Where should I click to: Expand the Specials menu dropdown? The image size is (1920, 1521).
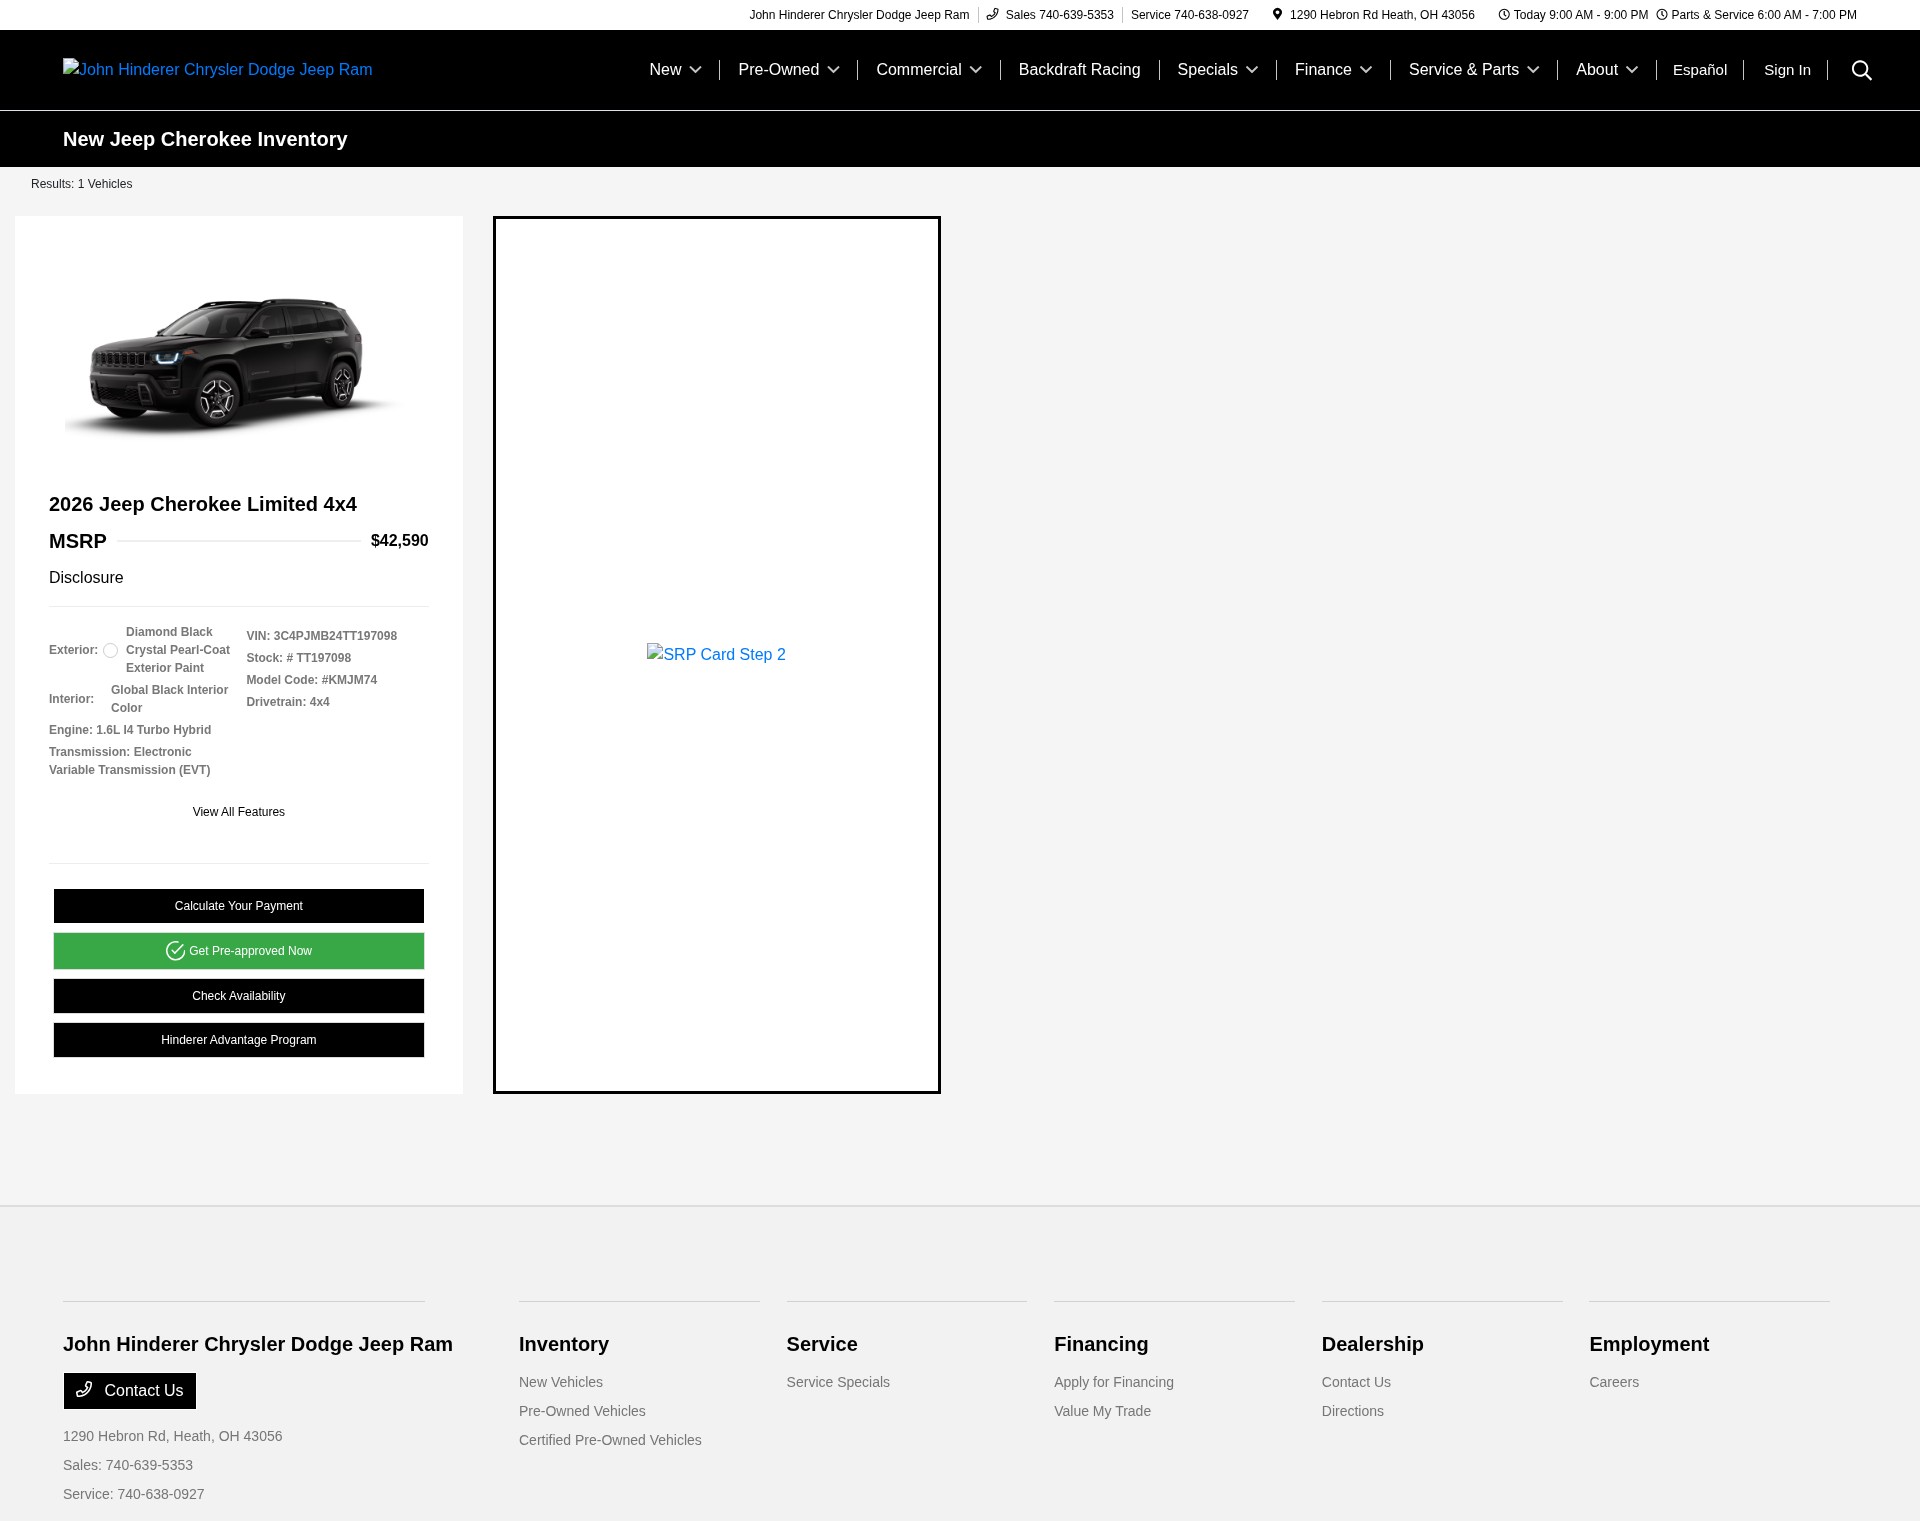point(1217,70)
